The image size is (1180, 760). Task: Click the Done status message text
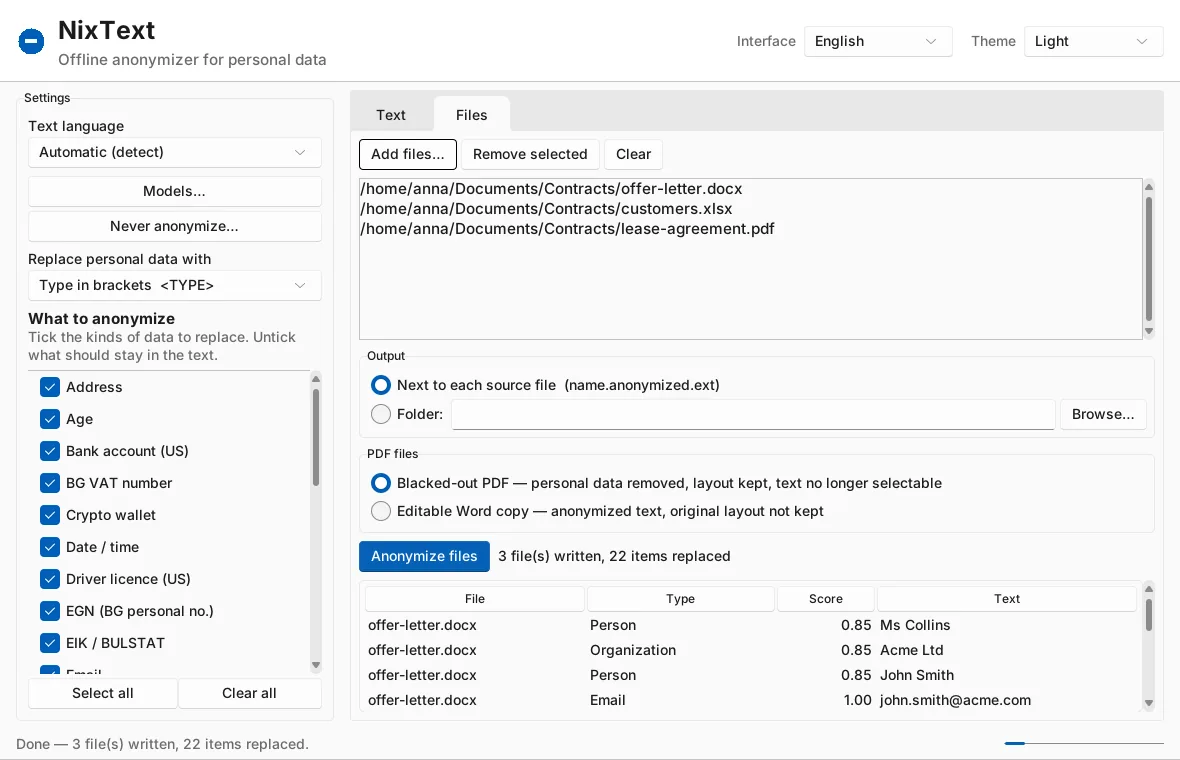[163, 744]
